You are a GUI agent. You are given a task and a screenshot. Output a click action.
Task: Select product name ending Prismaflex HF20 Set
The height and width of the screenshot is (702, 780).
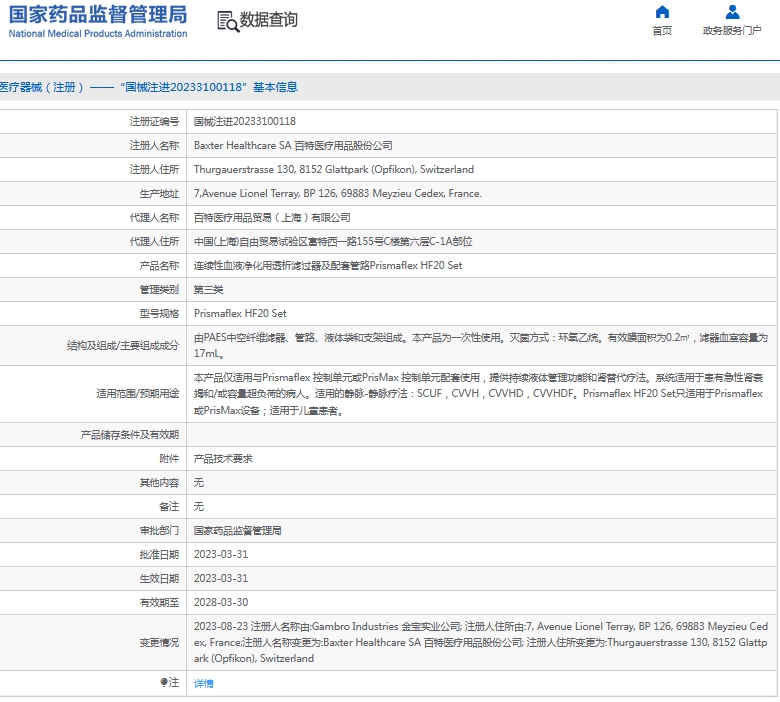[x=328, y=265]
